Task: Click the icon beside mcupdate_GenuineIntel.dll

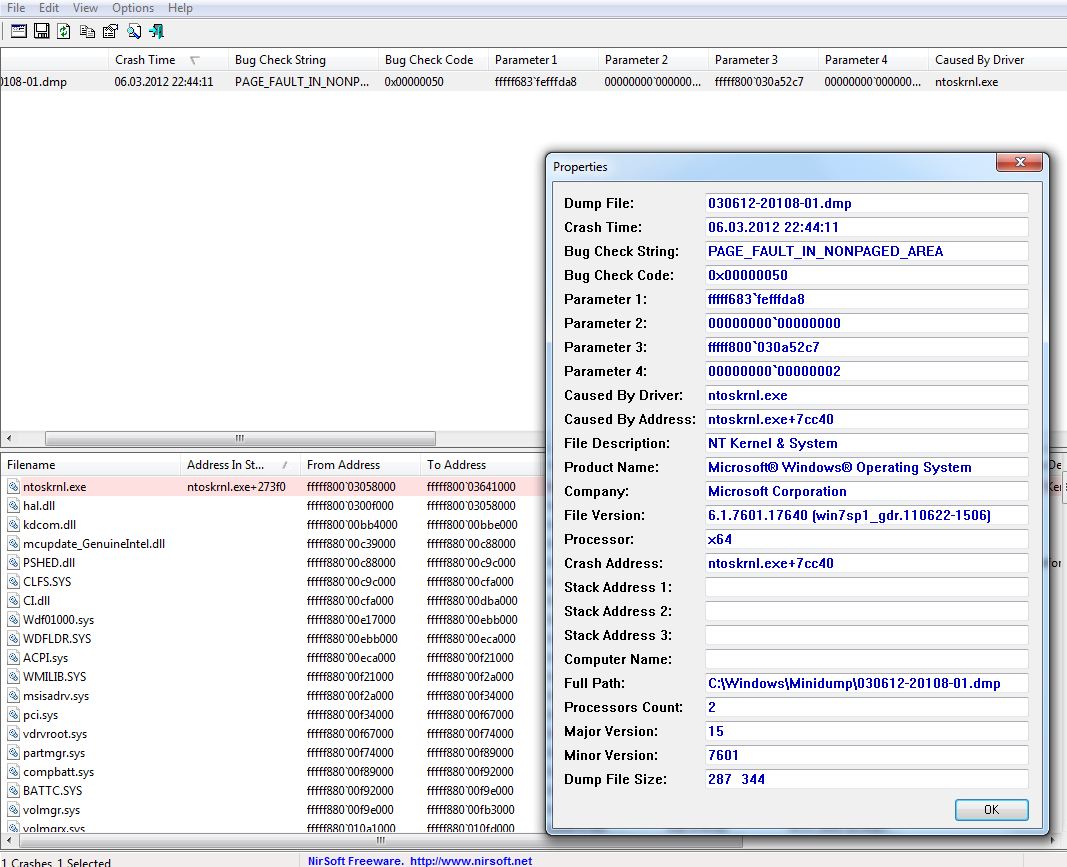Action: click(x=13, y=544)
